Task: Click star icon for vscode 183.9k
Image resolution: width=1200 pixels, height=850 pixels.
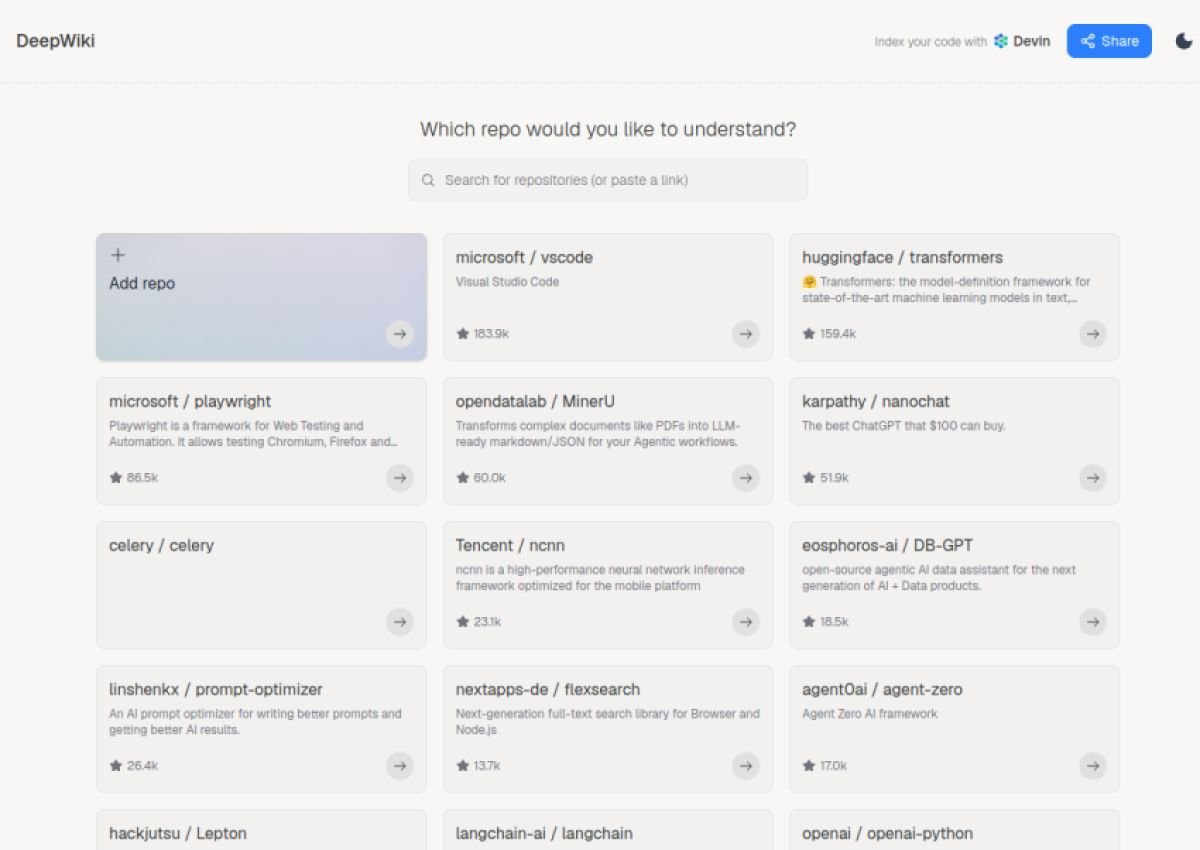Action: [462, 334]
